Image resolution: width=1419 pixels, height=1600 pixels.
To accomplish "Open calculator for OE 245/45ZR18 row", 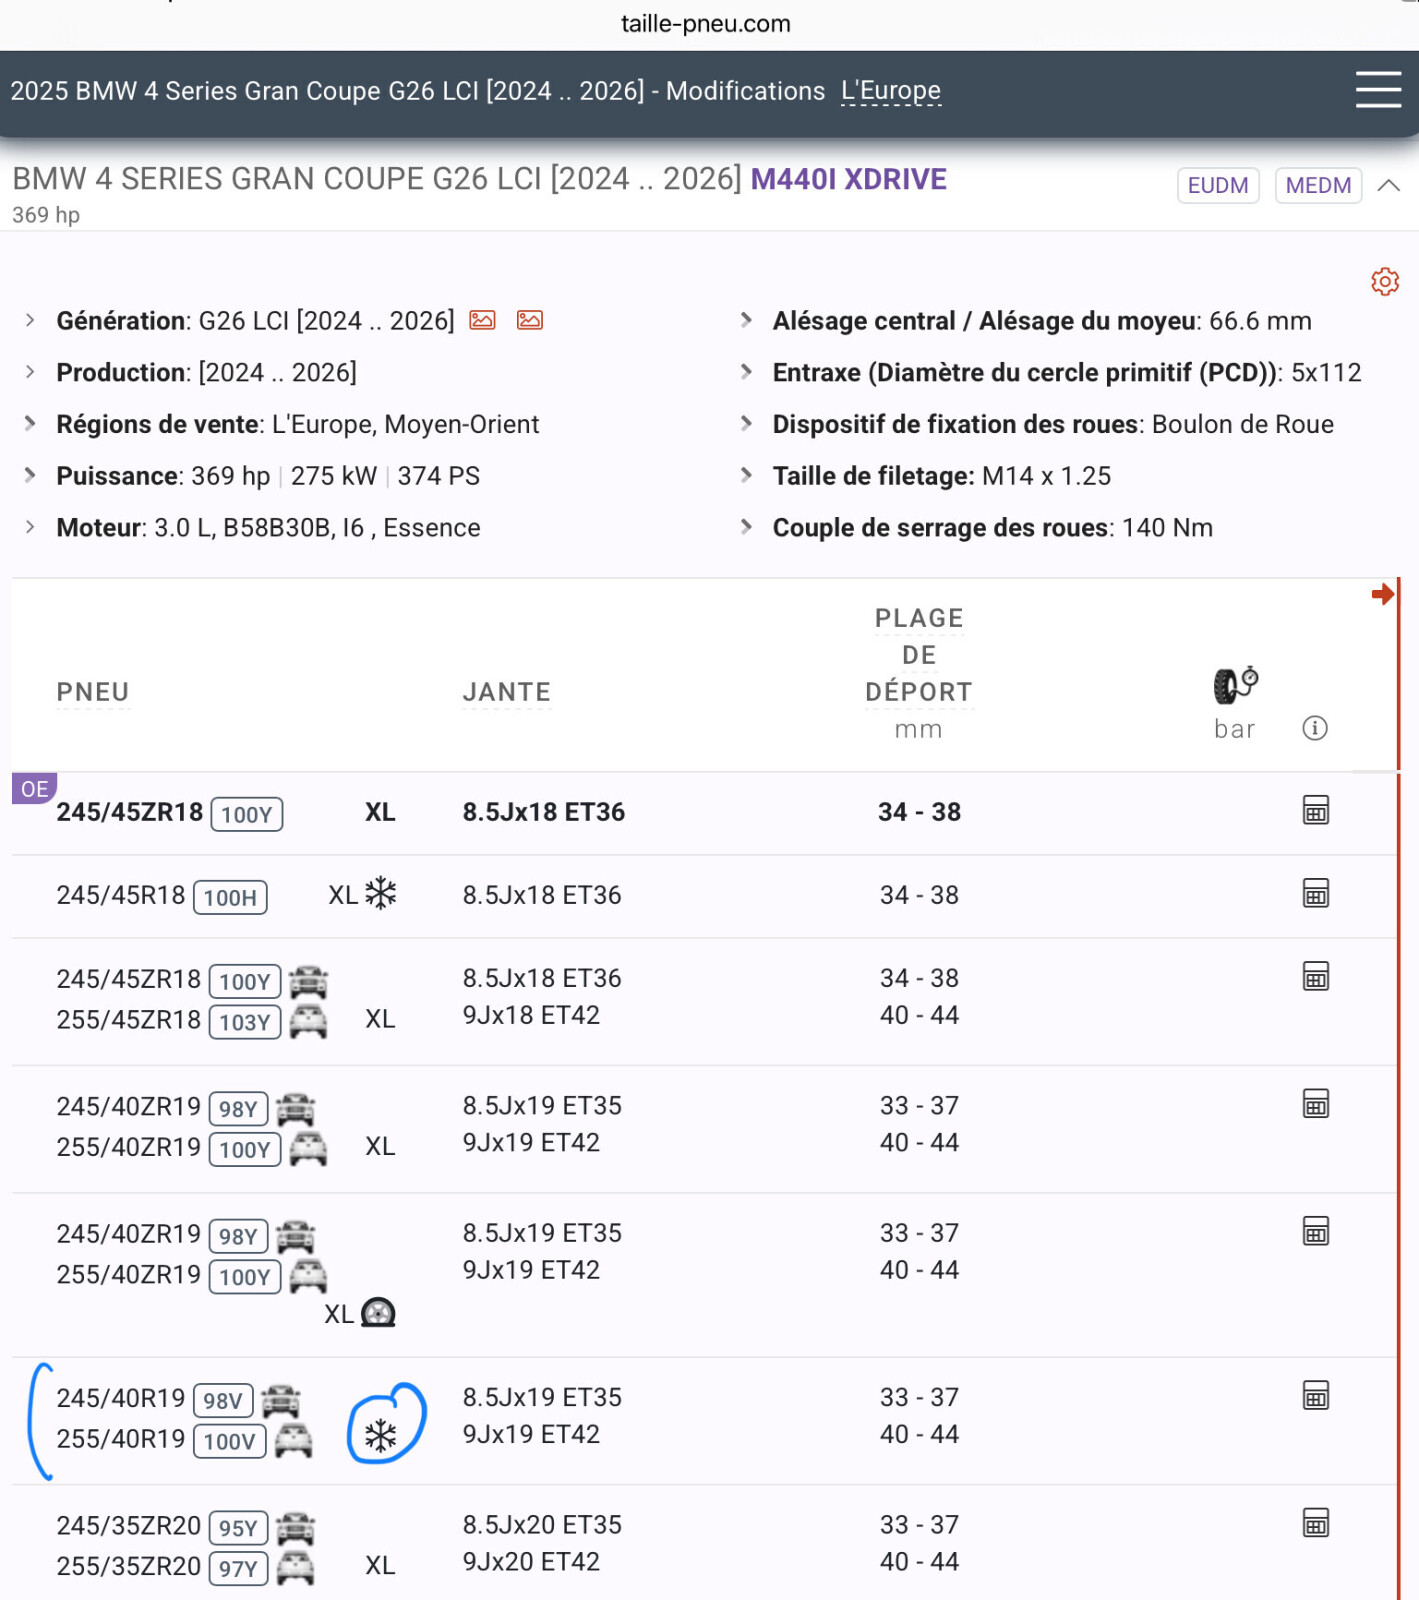I will point(1316,810).
